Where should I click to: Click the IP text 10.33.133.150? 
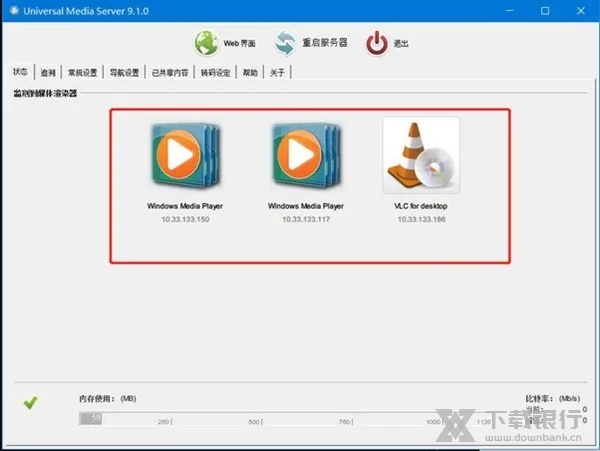point(186,219)
